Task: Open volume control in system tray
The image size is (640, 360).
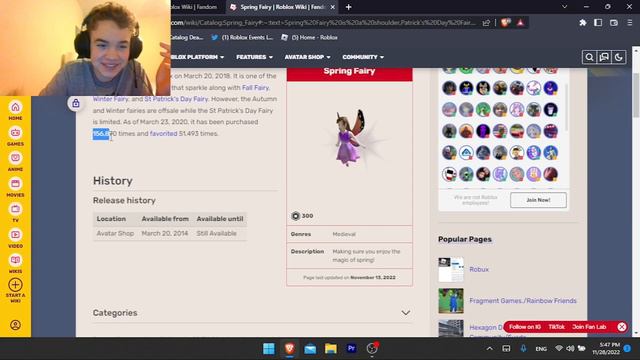Action: [x=570, y=349]
